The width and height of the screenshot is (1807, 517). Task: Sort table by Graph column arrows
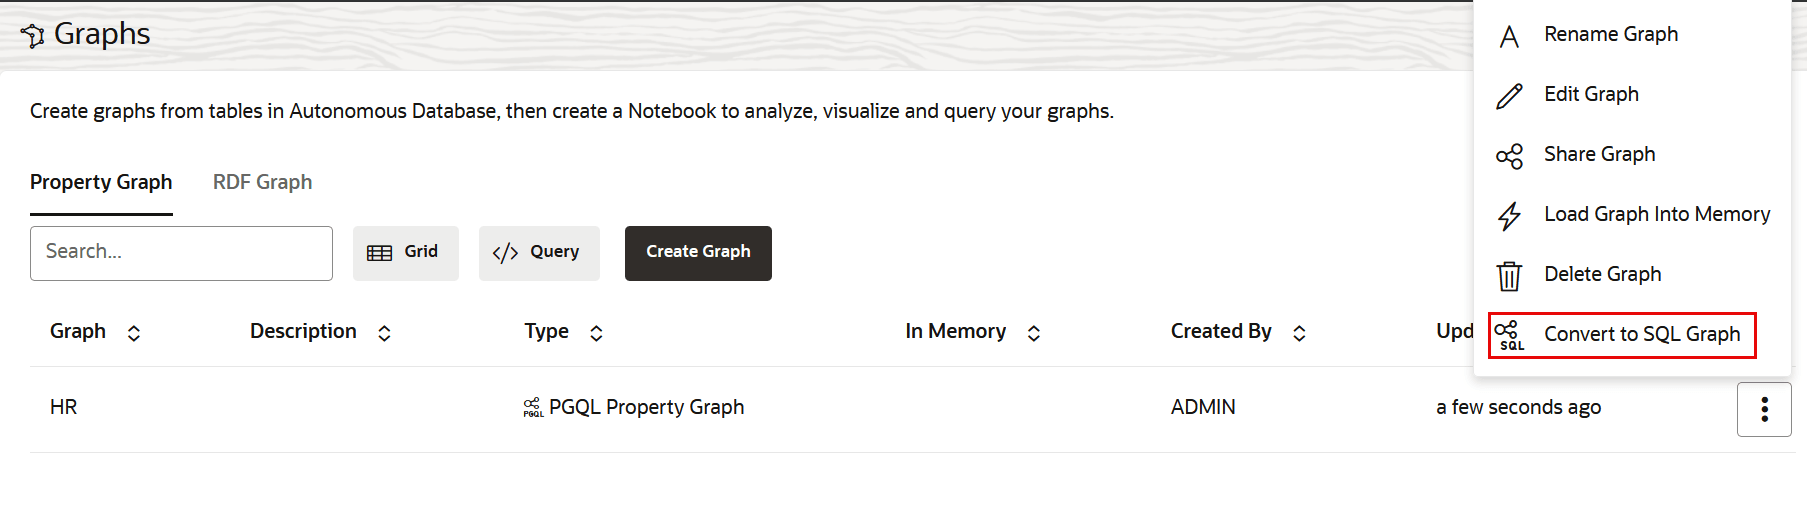coord(134,333)
